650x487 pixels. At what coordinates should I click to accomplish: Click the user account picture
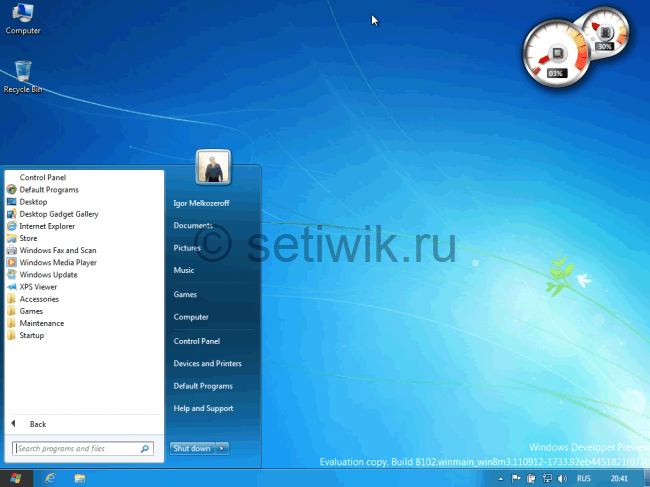(213, 167)
